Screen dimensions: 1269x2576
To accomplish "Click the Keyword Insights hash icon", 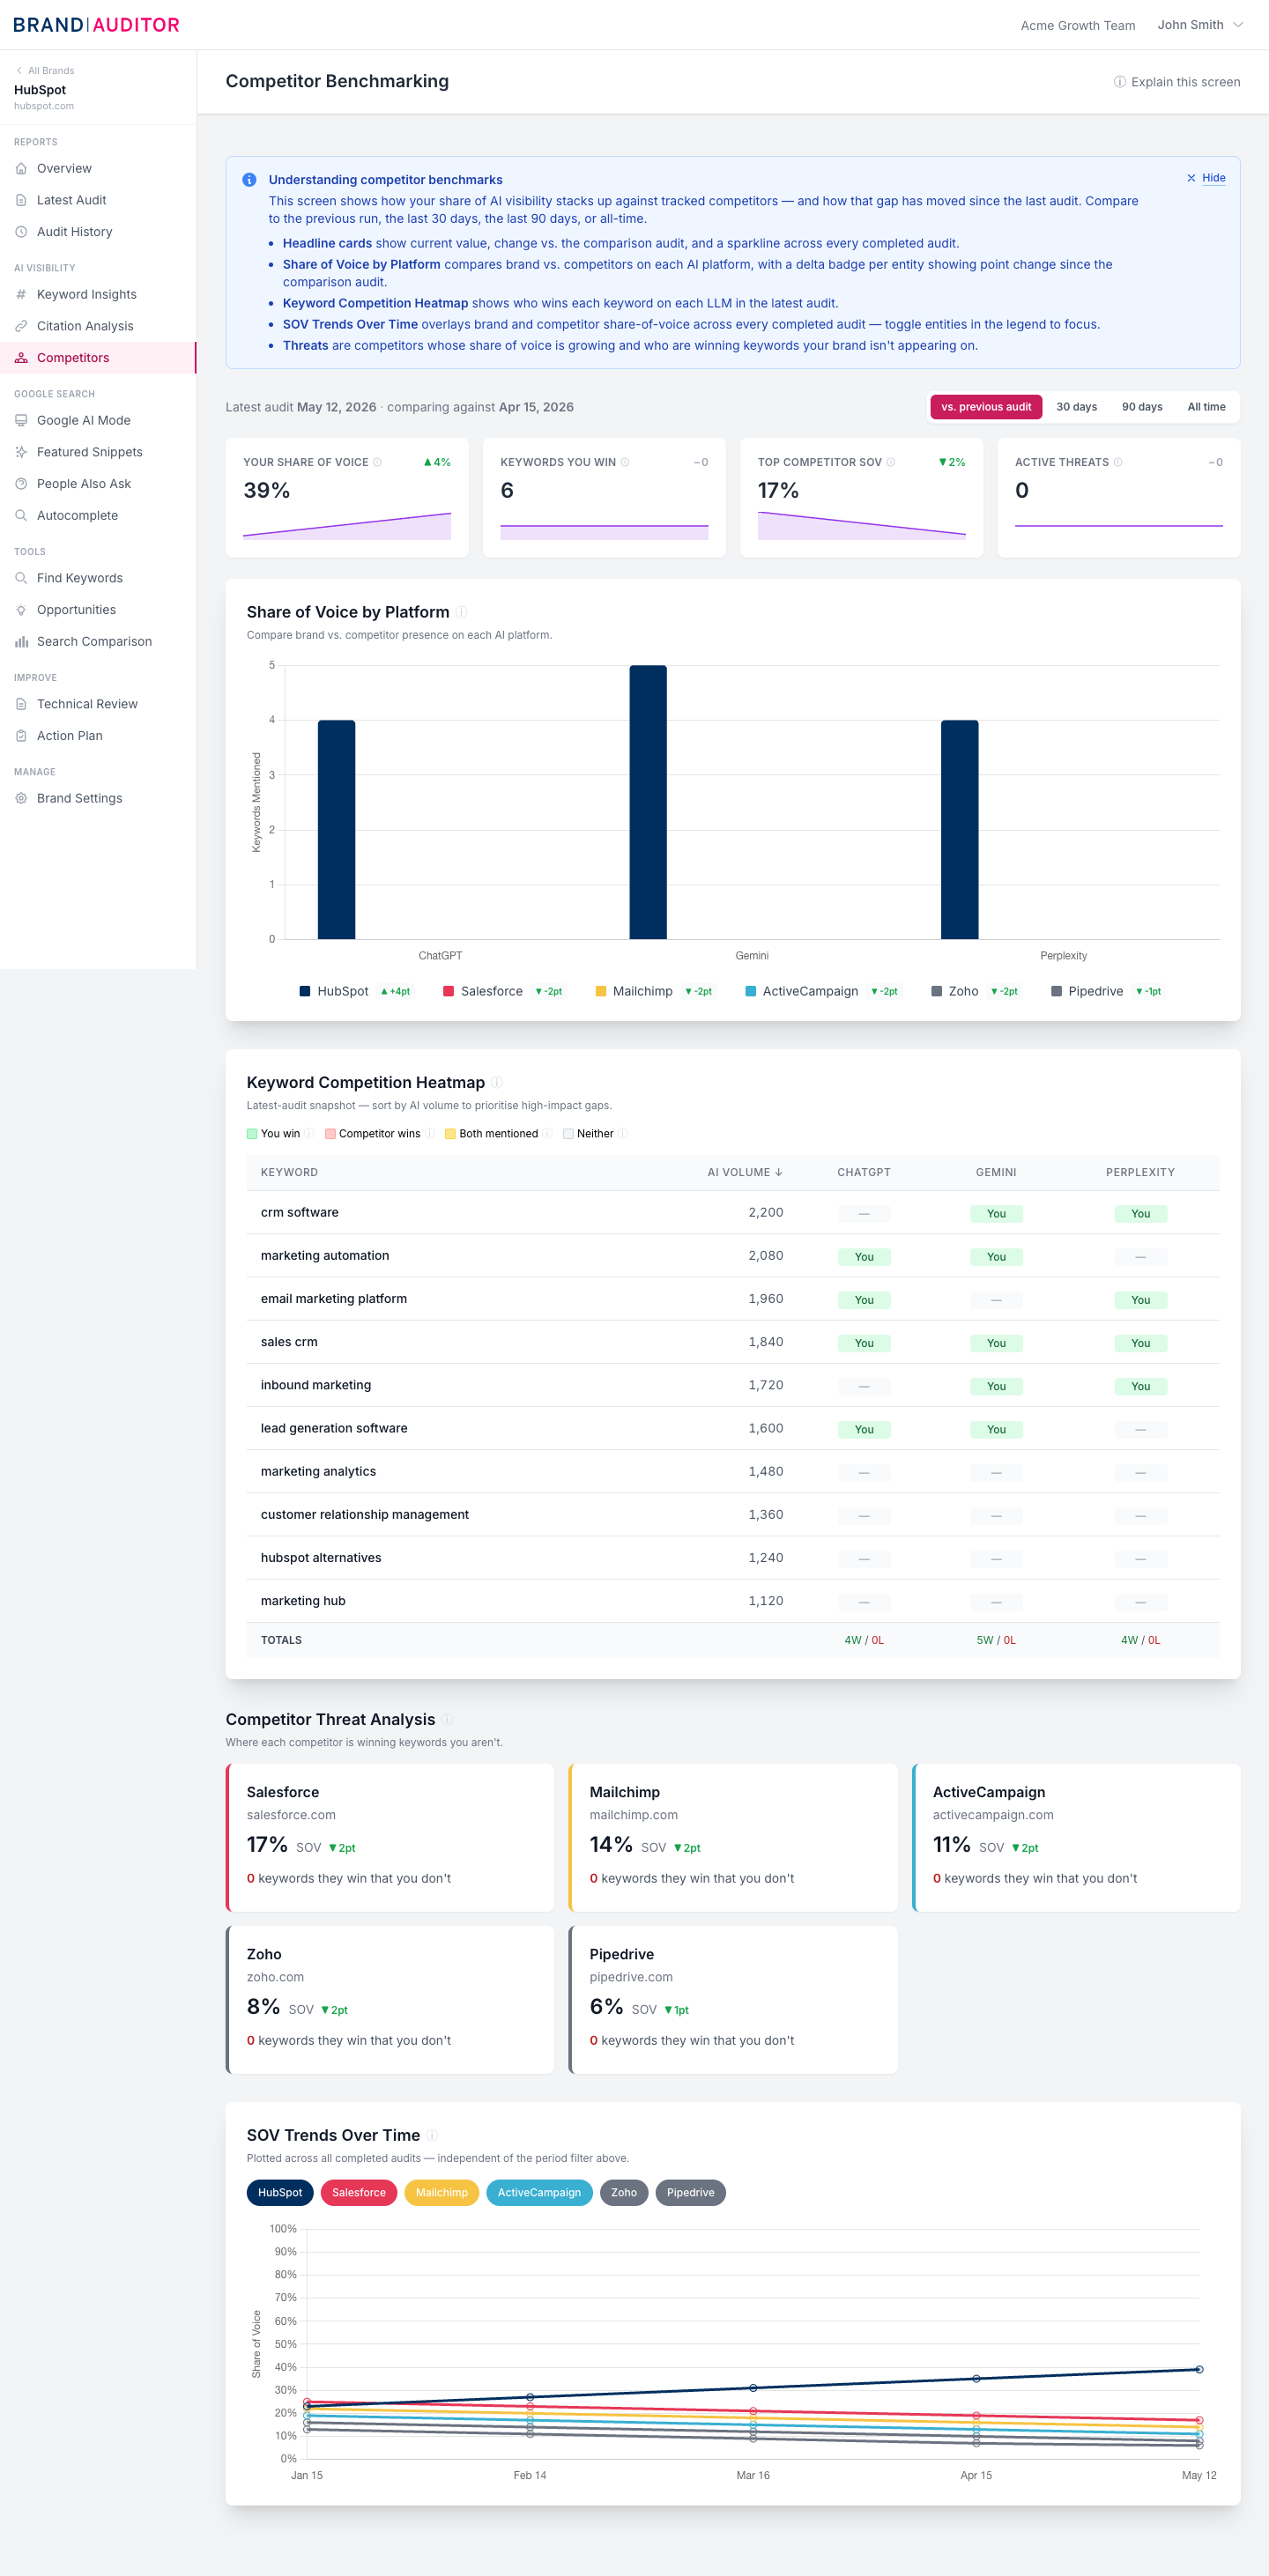I will pyautogui.click(x=21, y=294).
